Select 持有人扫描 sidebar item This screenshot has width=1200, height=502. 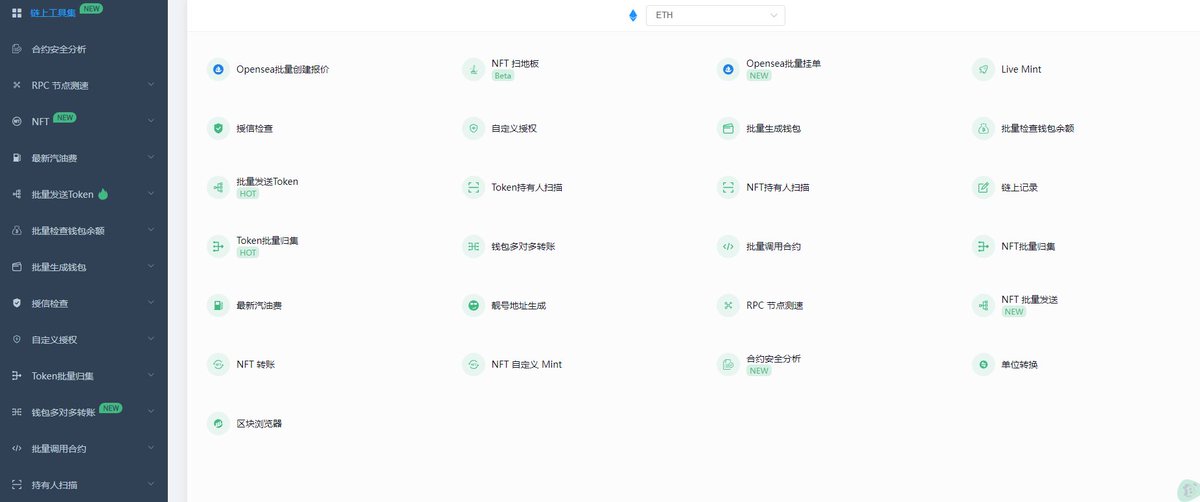coord(84,484)
